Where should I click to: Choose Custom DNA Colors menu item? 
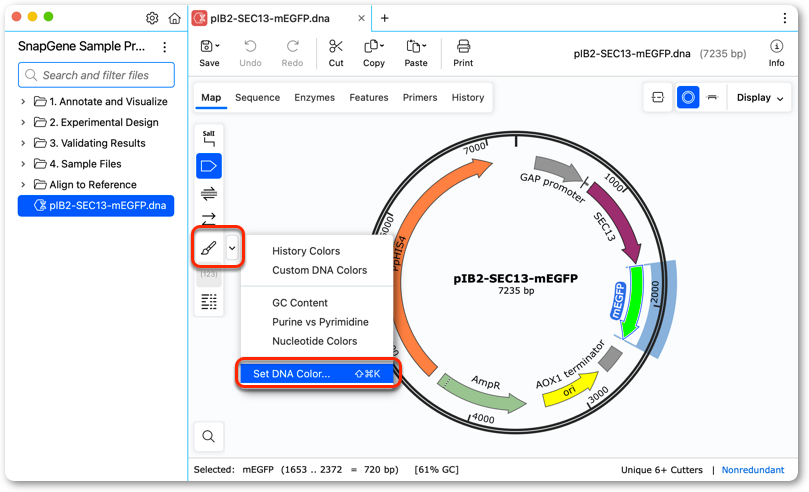[317, 270]
